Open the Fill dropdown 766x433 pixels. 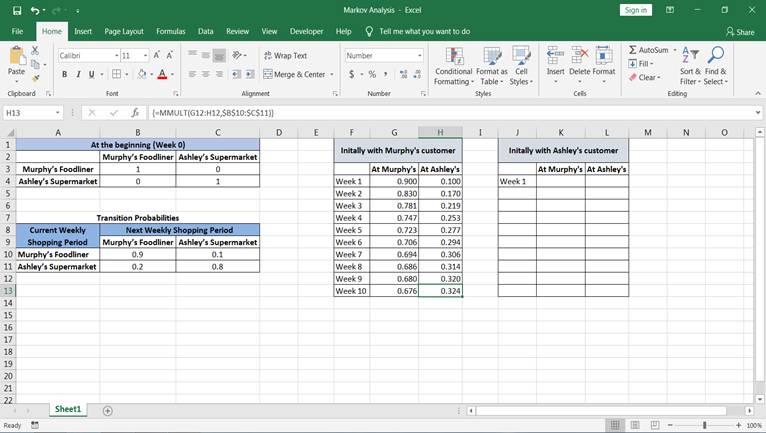[640, 64]
